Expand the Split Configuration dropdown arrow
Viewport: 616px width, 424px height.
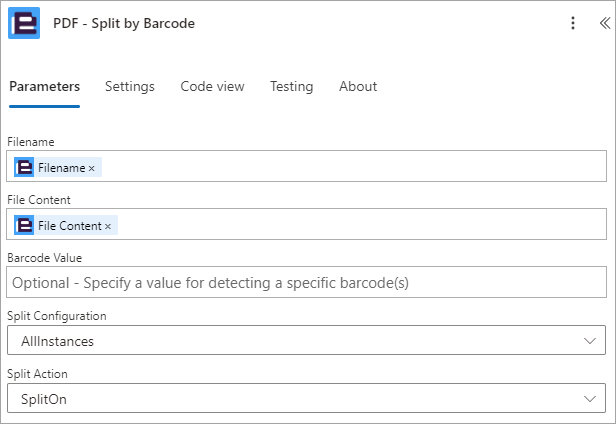(590, 341)
